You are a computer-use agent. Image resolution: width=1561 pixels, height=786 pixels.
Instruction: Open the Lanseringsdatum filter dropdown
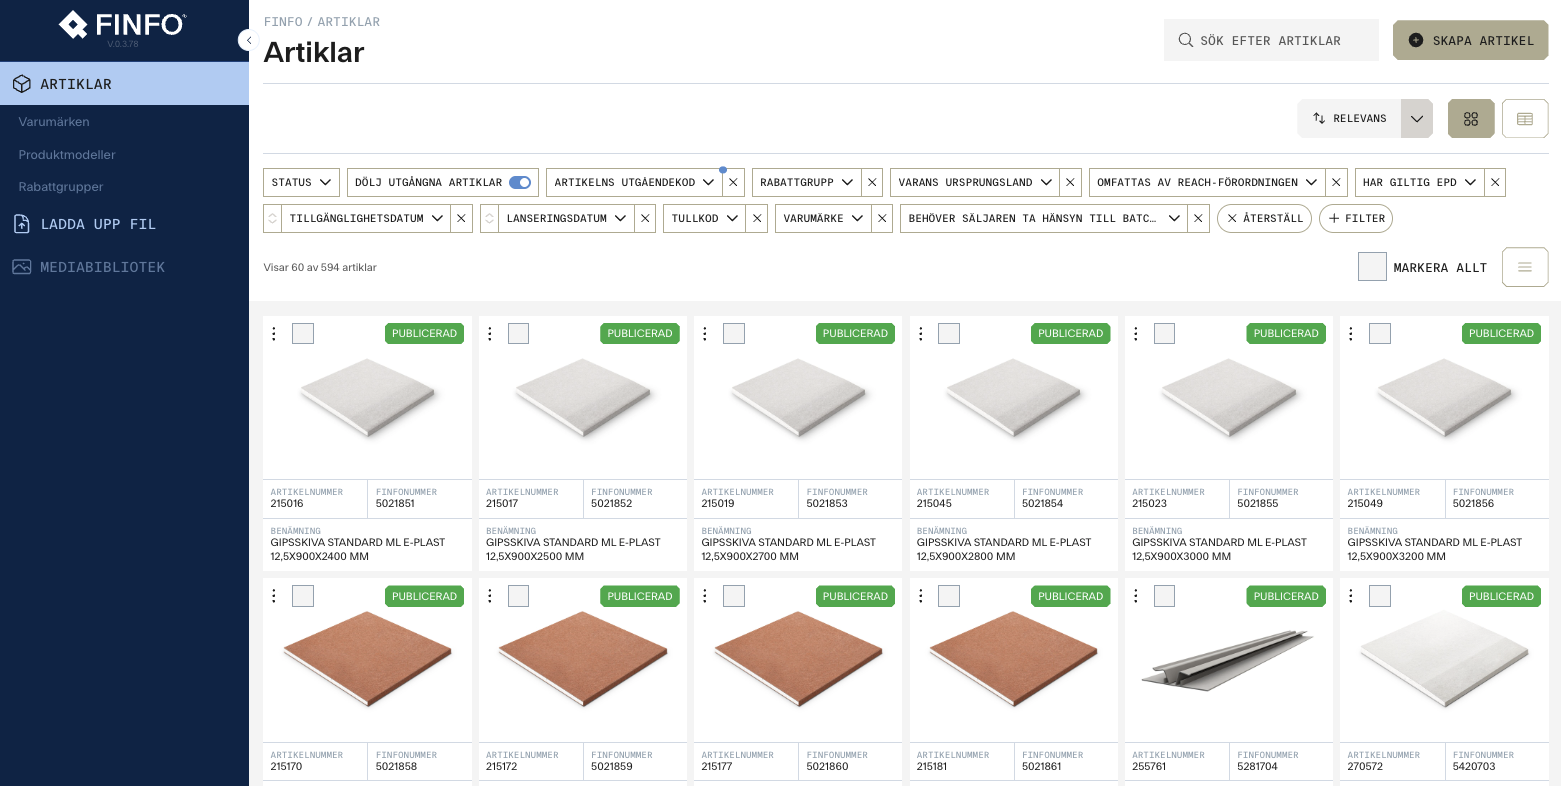[x=566, y=218]
